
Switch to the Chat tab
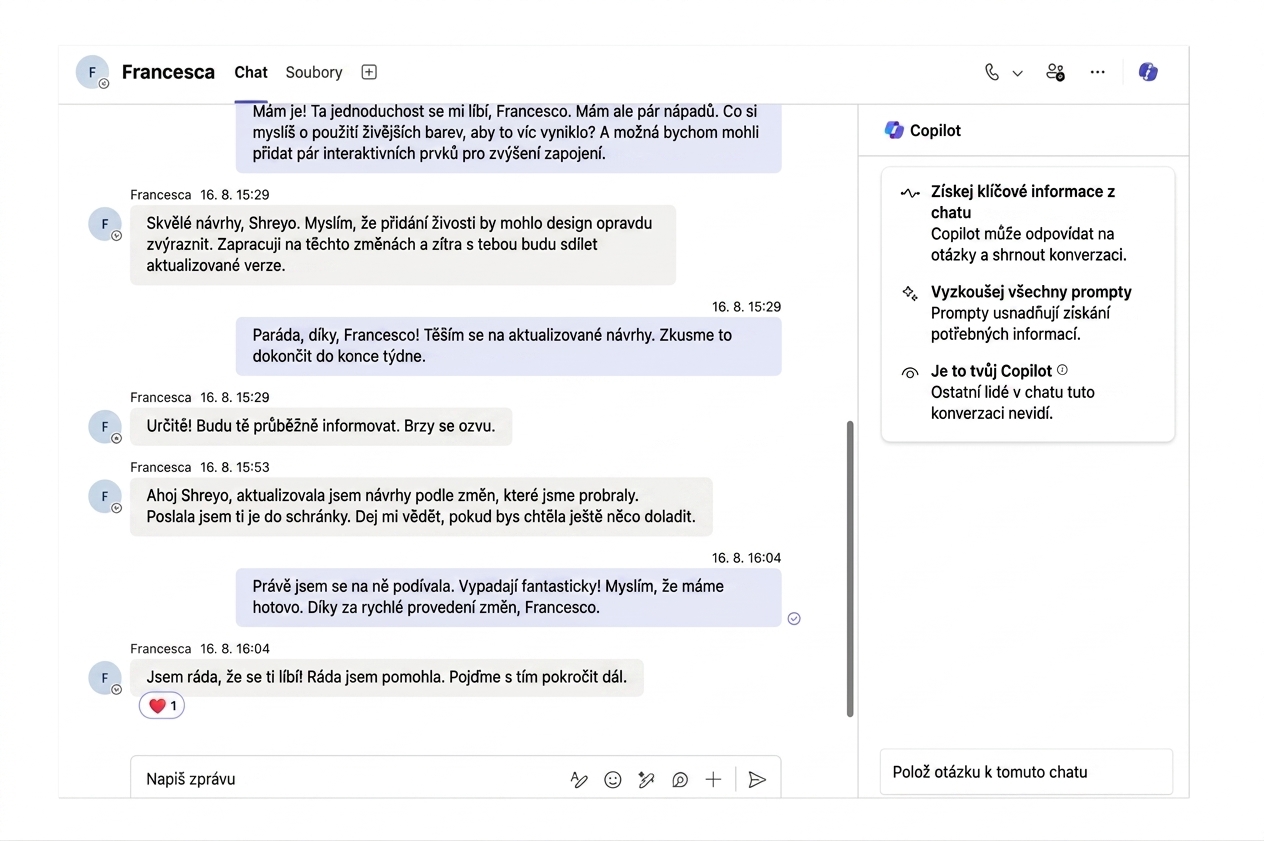point(251,72)
